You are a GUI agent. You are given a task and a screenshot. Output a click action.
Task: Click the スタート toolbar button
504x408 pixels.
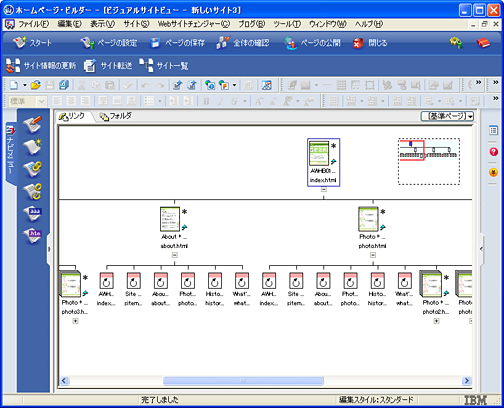pos(32,43)
